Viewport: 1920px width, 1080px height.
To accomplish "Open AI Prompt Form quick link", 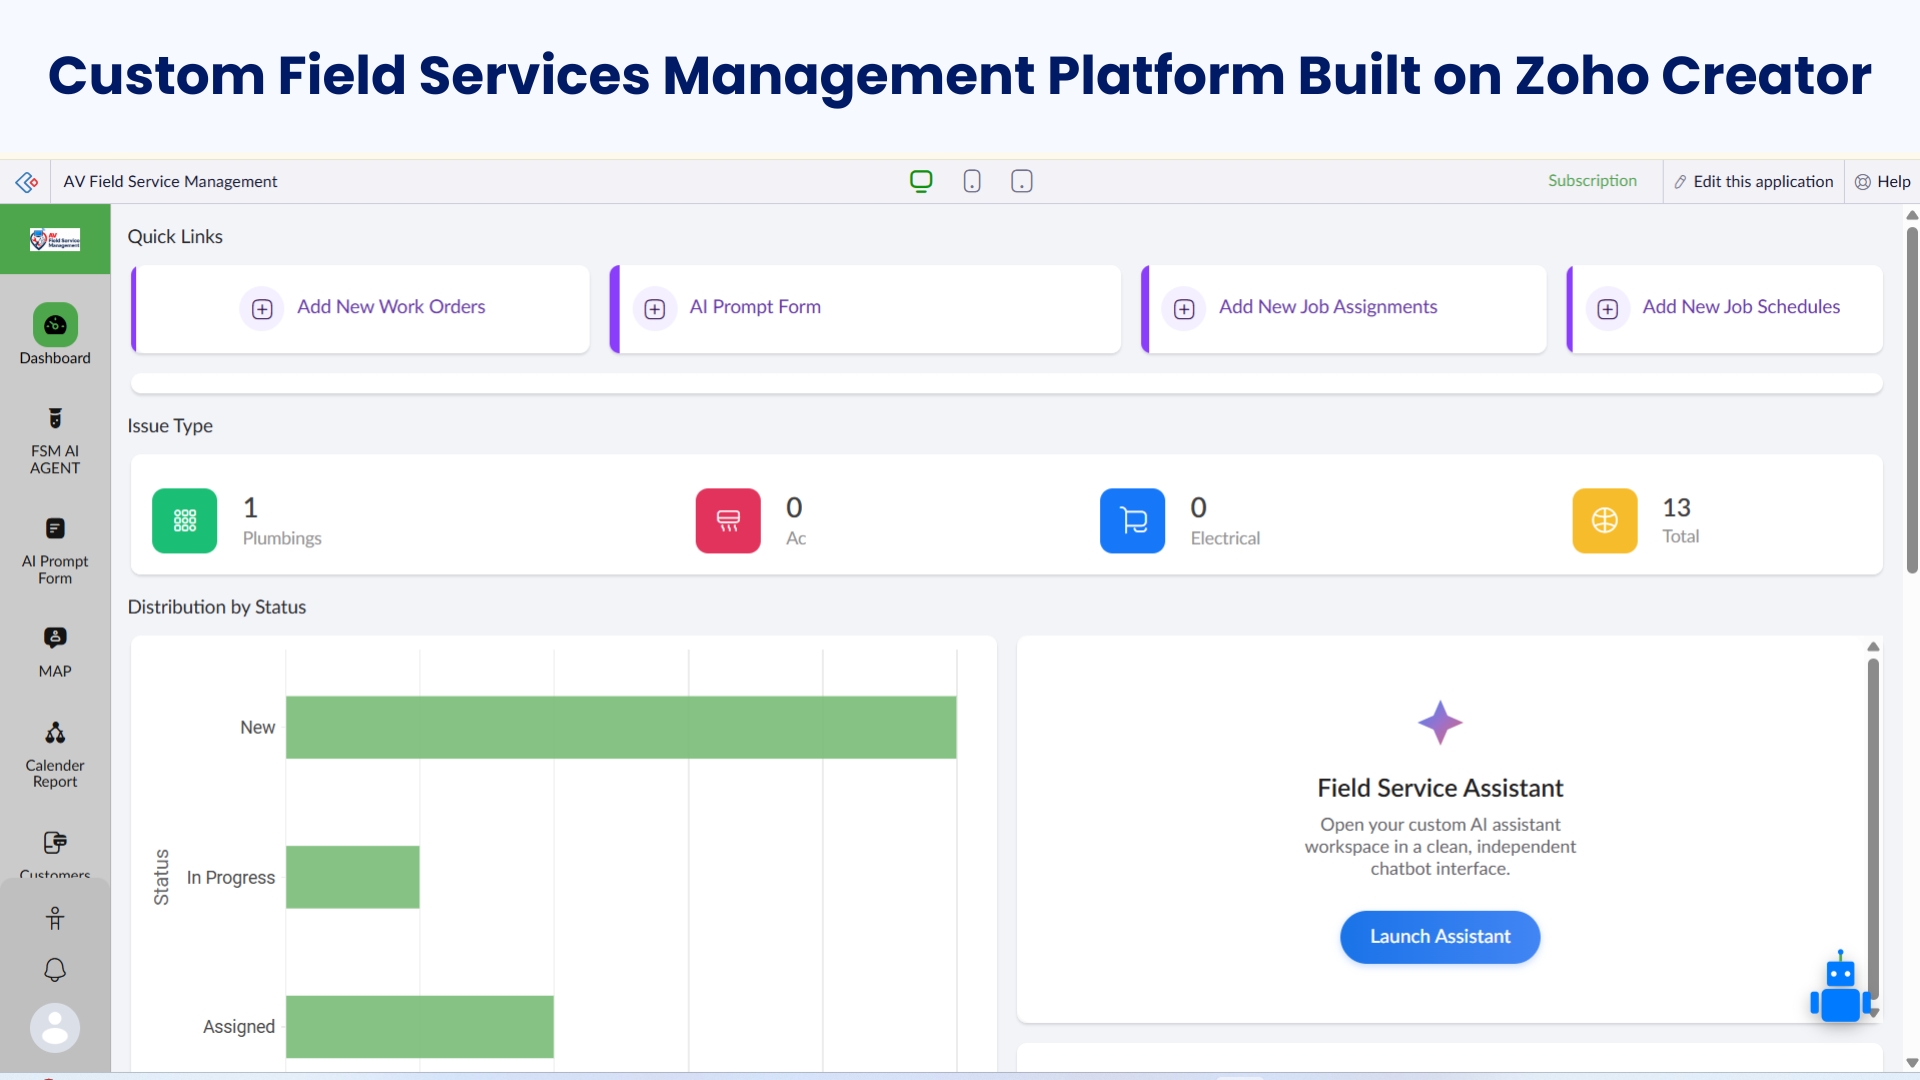I will (x=865, y=309).
